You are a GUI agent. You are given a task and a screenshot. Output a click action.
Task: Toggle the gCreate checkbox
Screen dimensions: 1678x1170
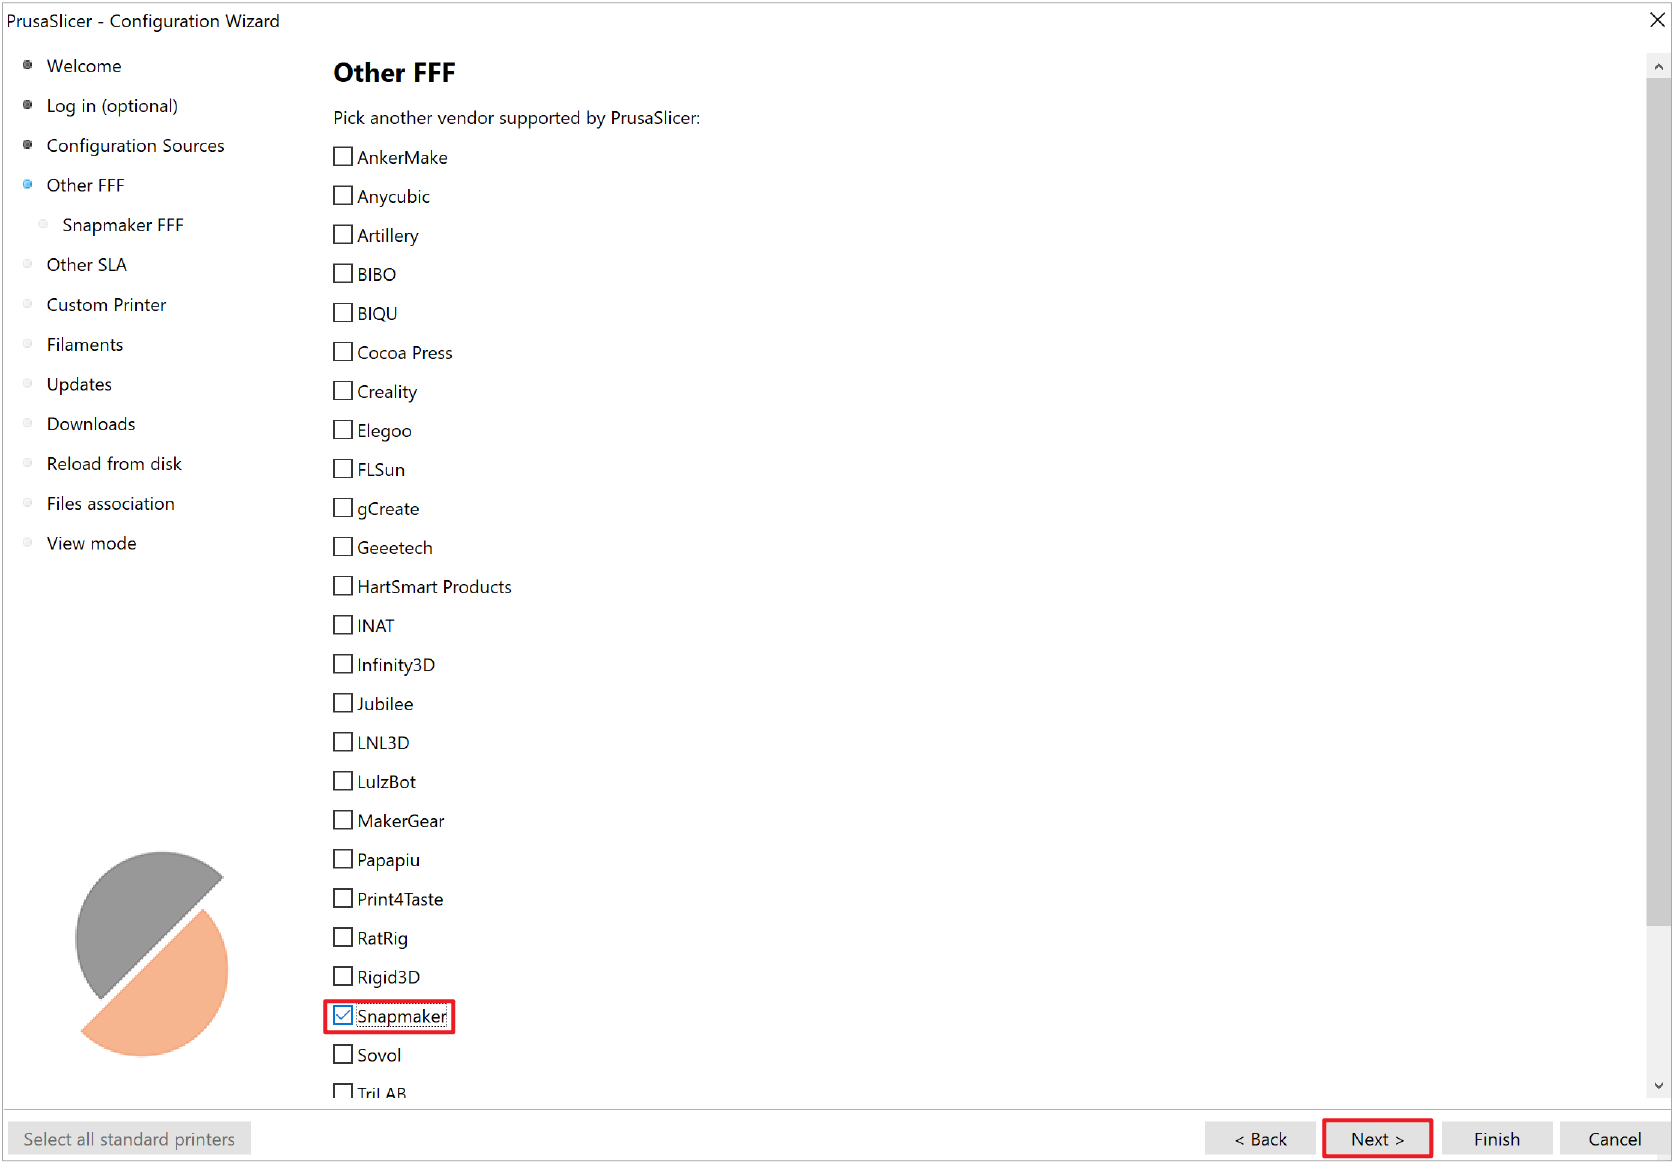343,508
